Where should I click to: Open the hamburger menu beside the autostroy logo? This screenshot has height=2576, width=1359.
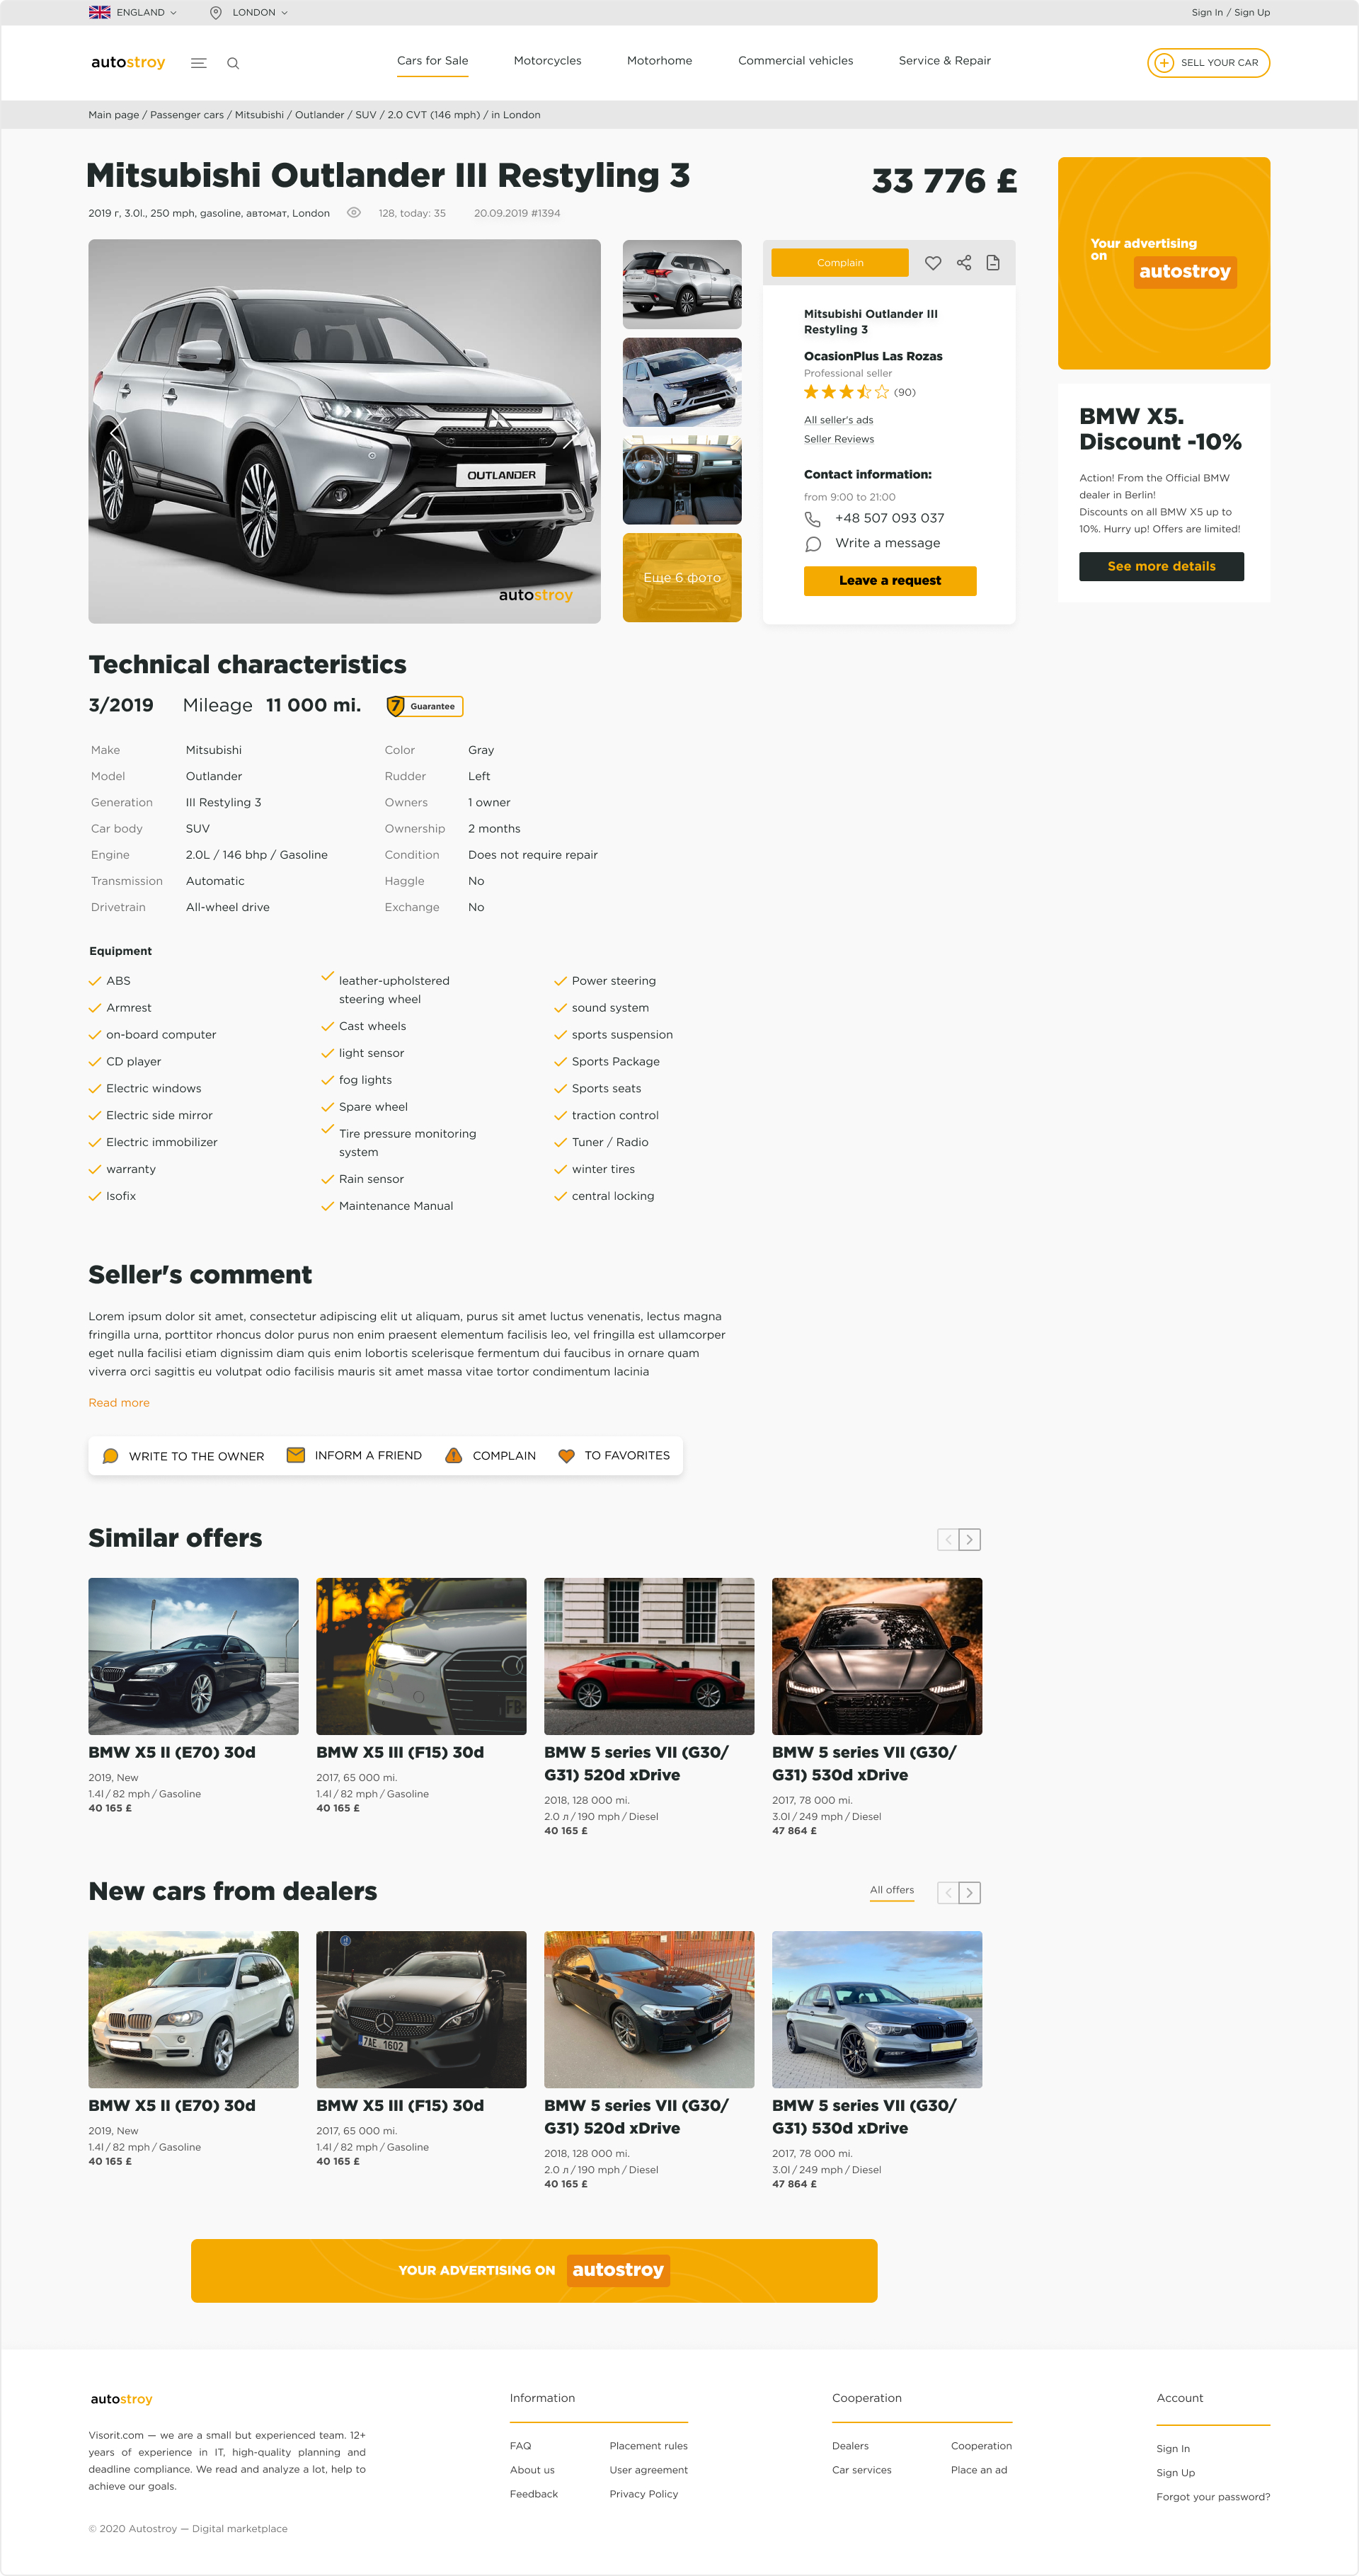tap(198, 63)
